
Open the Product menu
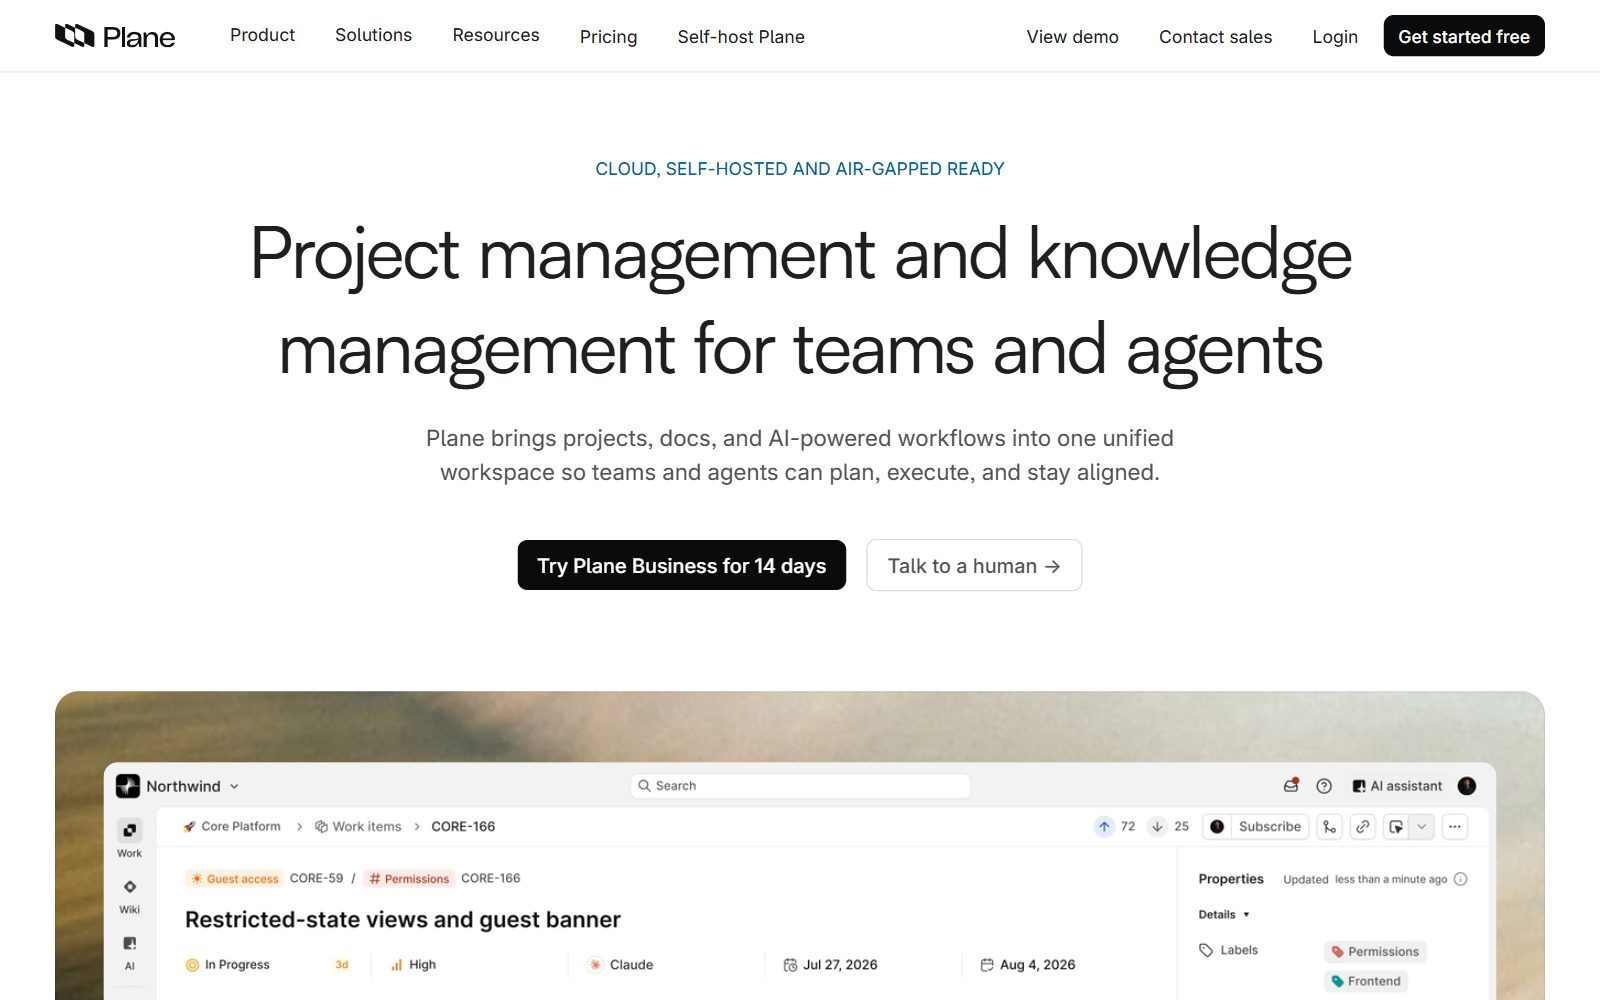[x=262, y=35]
